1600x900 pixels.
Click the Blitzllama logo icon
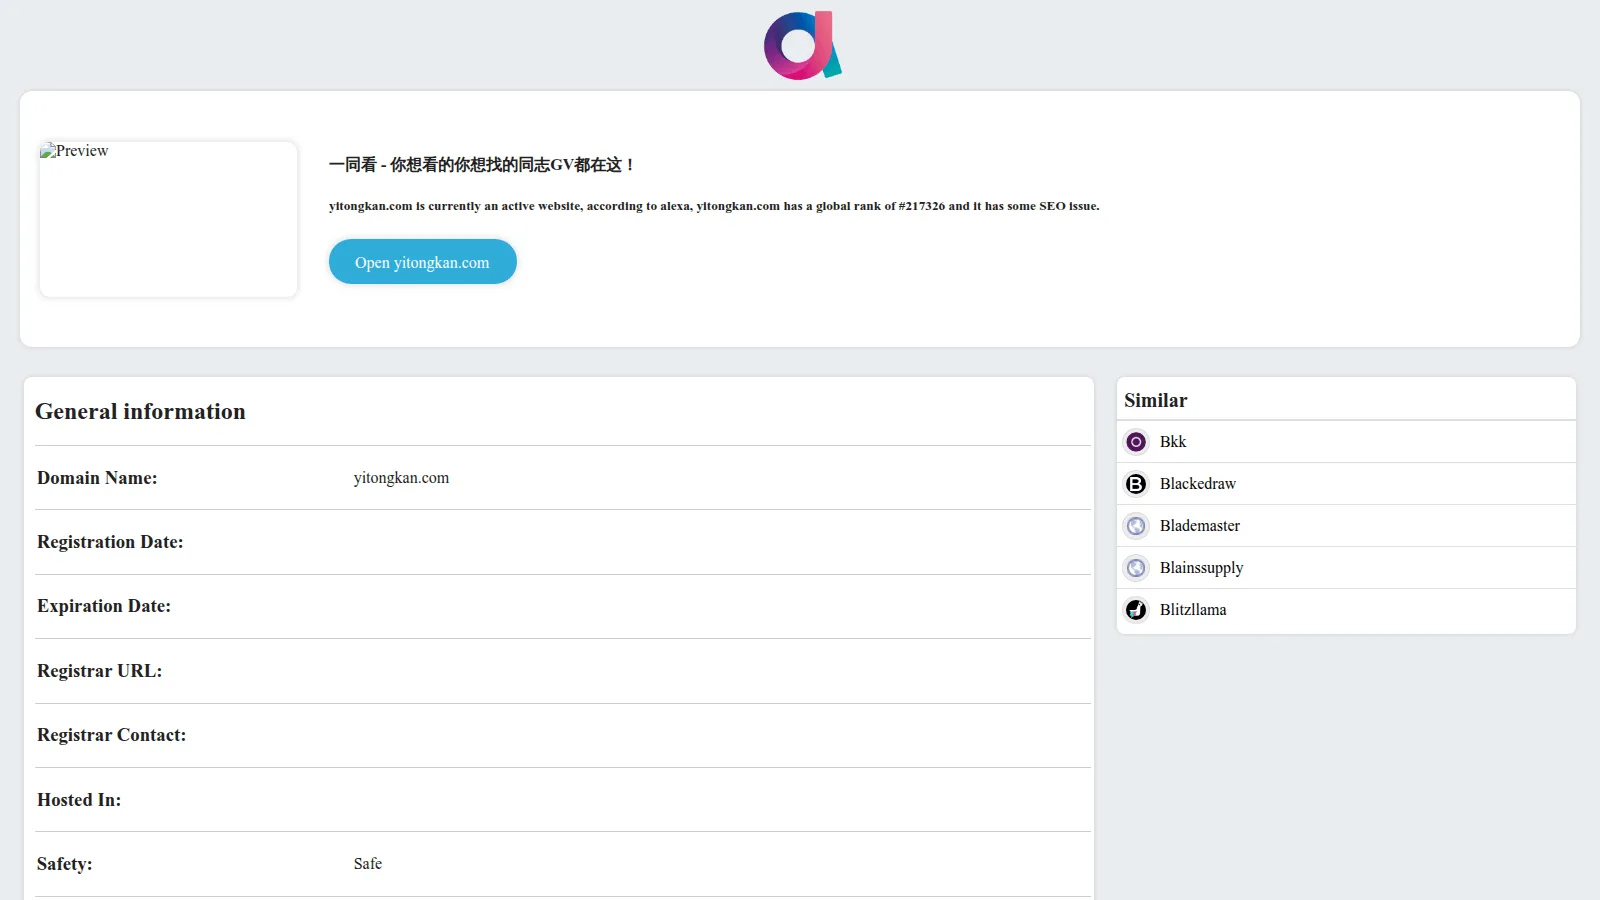click(1136, 610)
